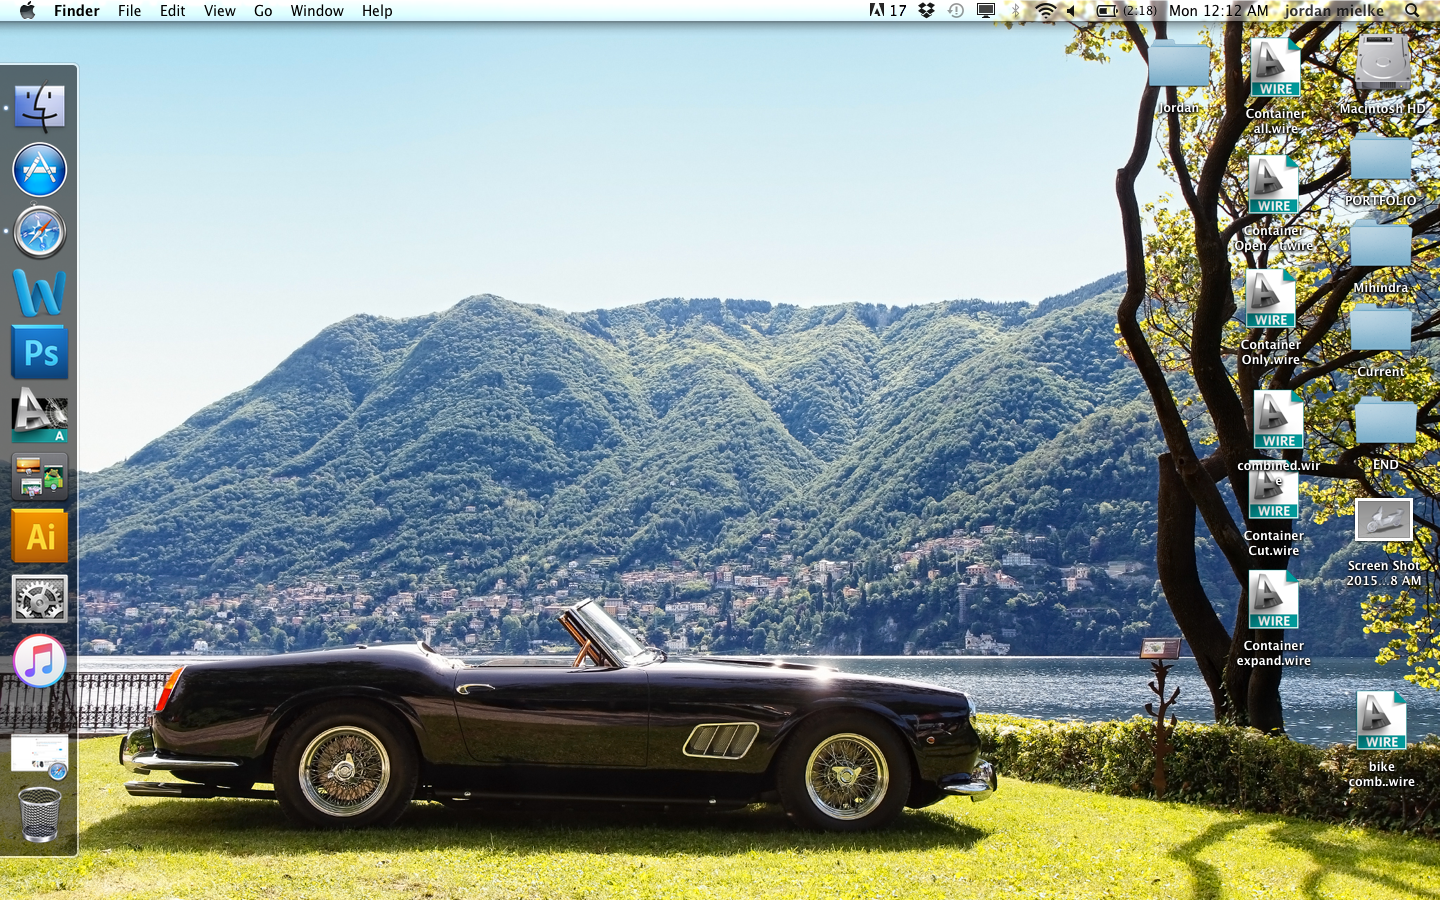
Task: Click the volume speaker icon
Action: 1072,11
